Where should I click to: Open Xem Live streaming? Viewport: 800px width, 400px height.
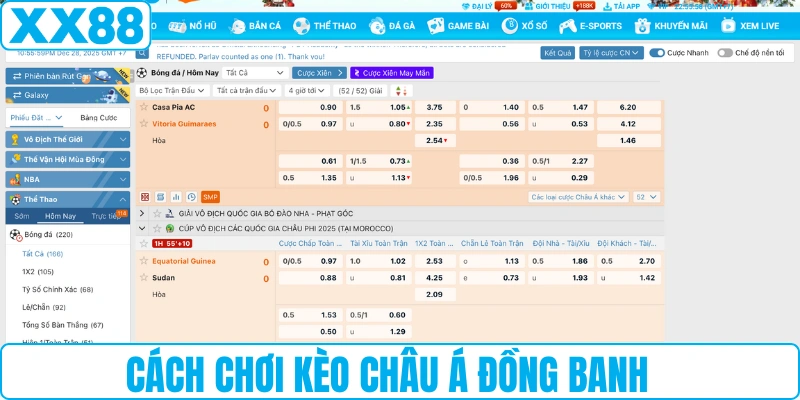point(750,26)
